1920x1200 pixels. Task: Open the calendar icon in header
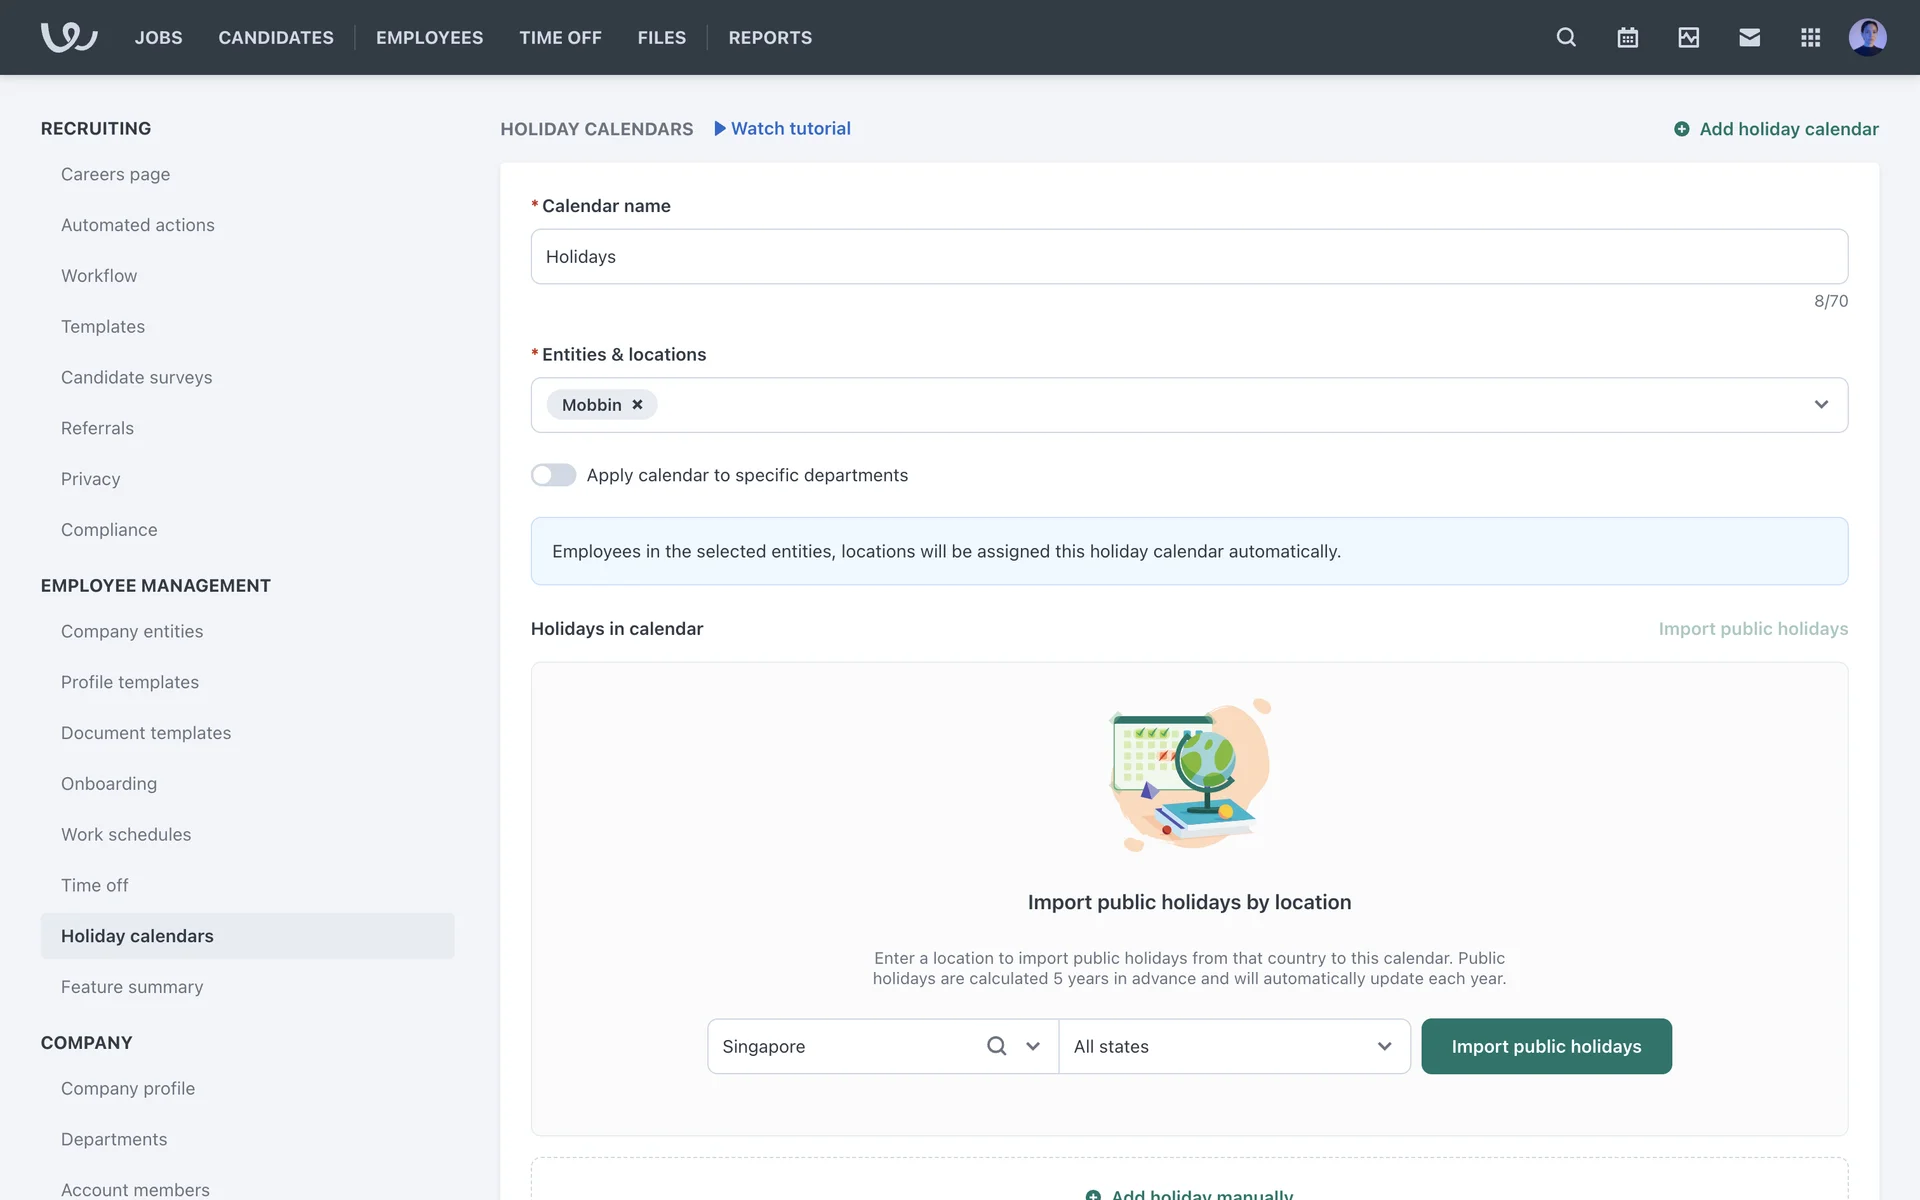1627,37
